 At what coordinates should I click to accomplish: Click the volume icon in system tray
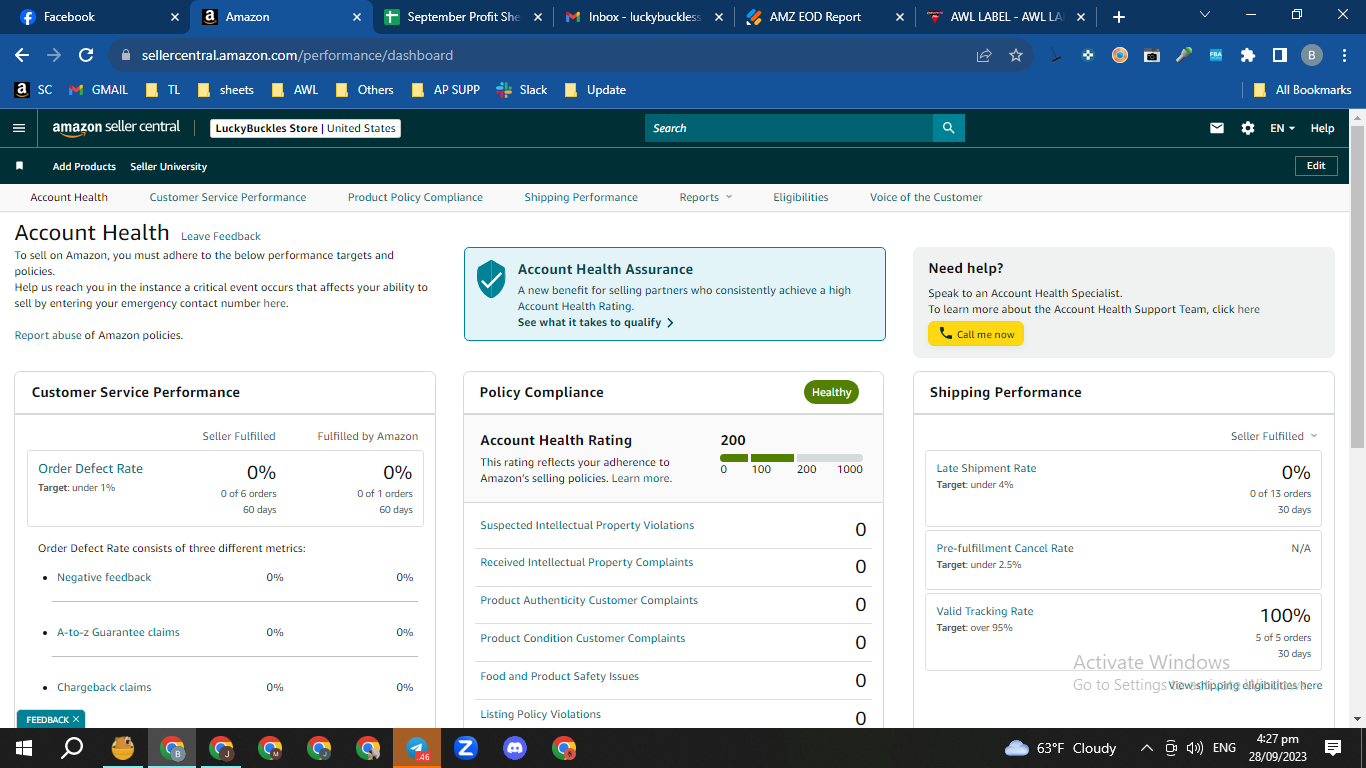click(1194, 748)
